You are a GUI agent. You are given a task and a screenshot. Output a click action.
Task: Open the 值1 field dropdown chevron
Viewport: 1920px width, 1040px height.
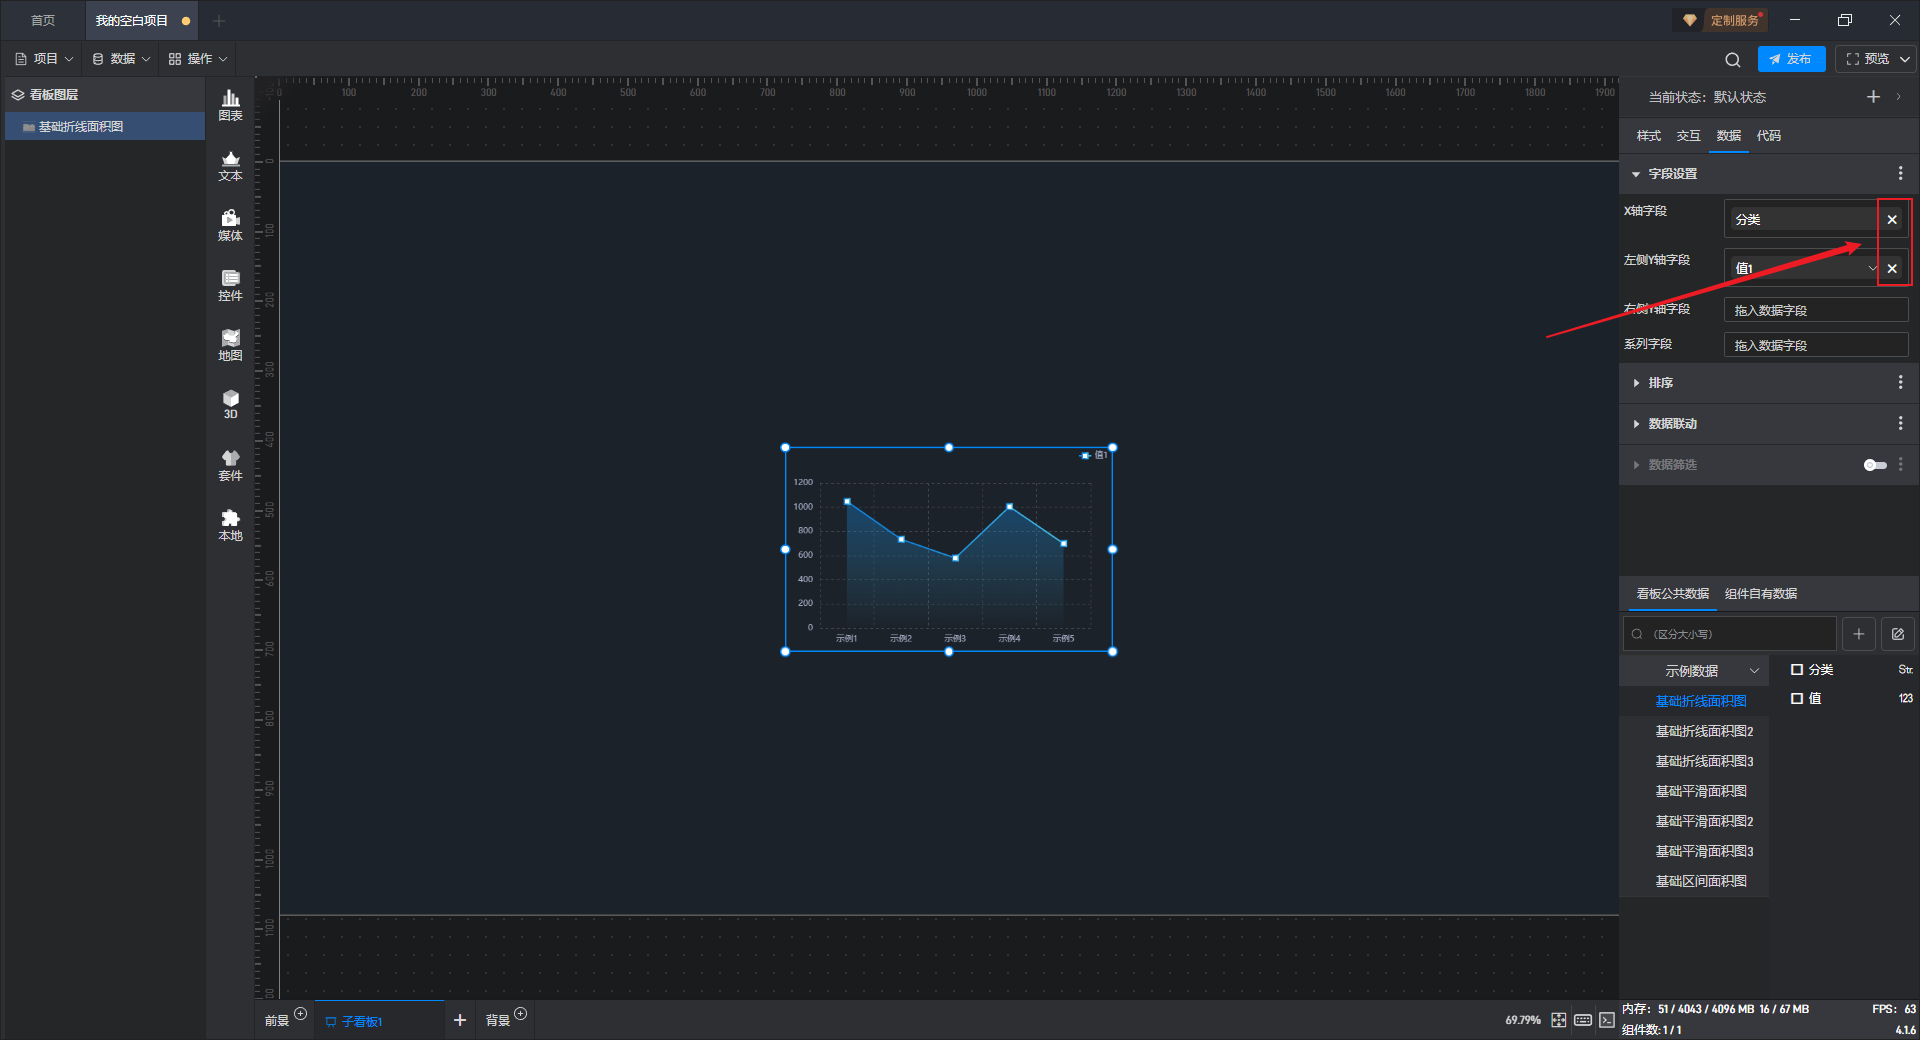pyautogui.click(x=1872, y=268)
